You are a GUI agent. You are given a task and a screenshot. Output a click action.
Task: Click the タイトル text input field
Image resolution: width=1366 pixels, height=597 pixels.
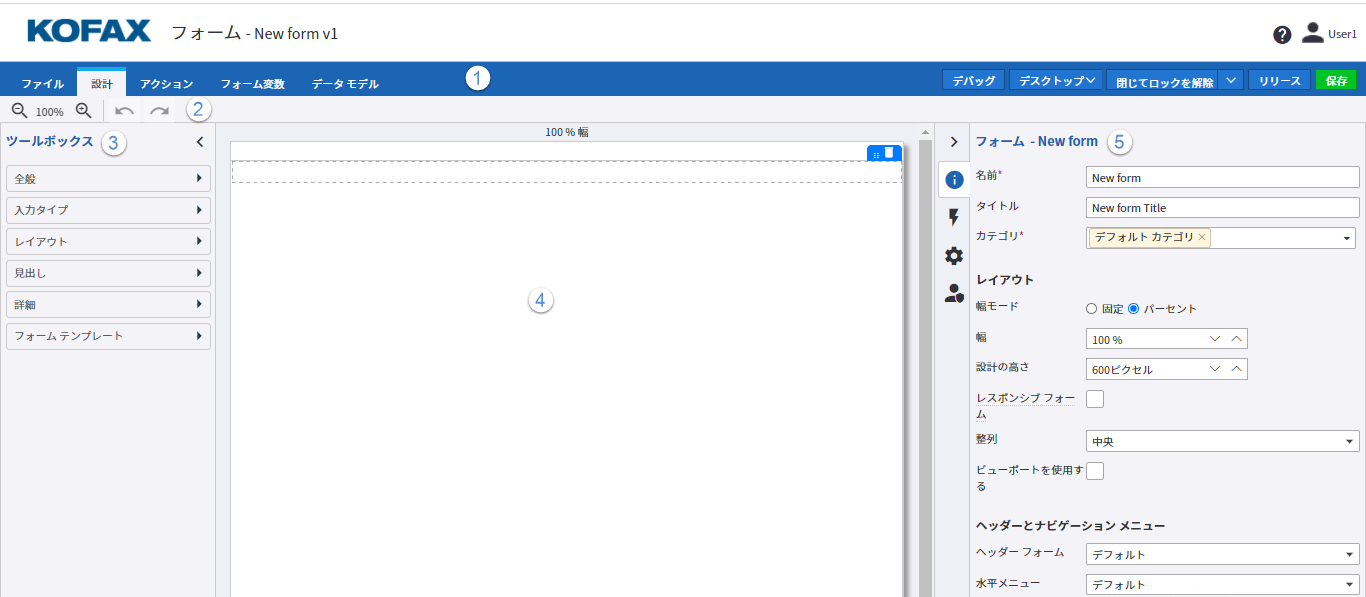click(x=1222, y=208)
